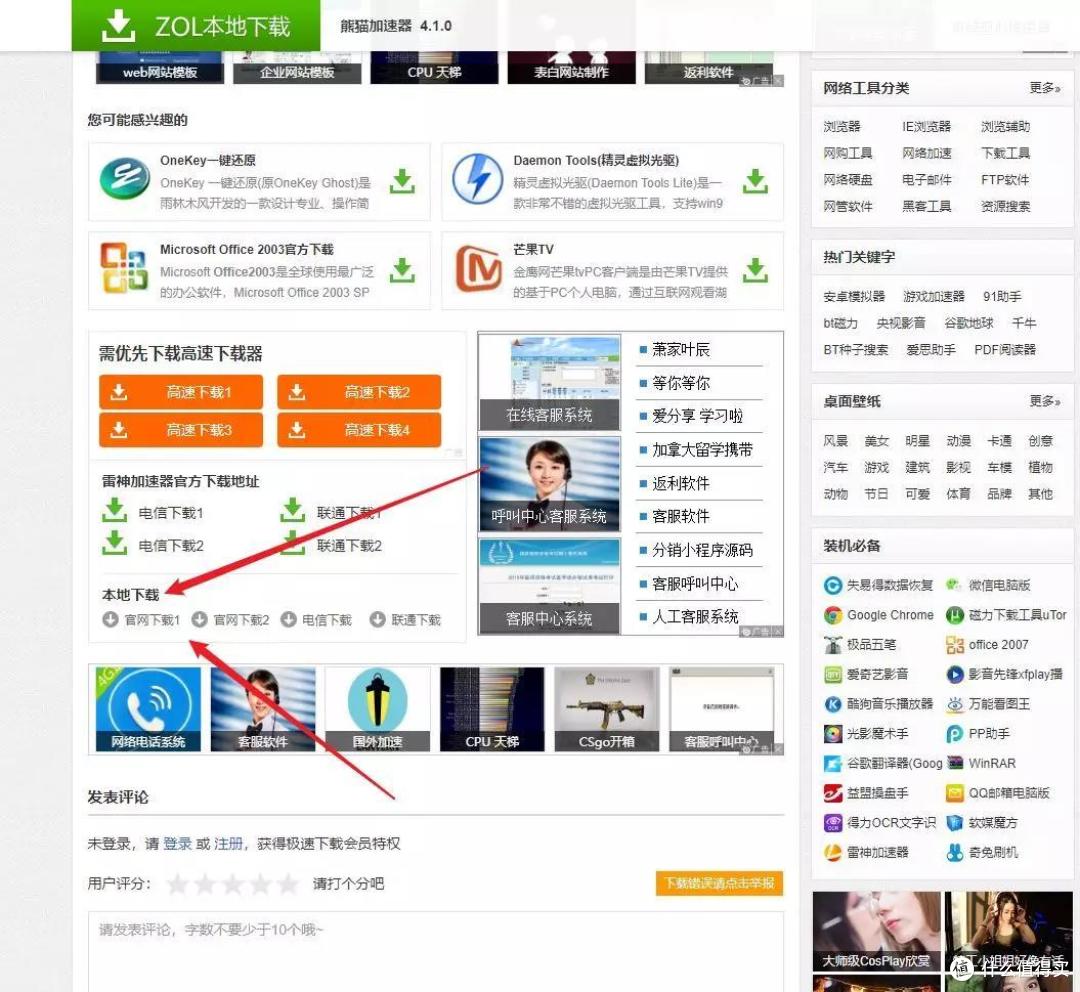Open 在线客服系统 ad thumbnail
The image size is (1080, 992).
pos(549,383)
